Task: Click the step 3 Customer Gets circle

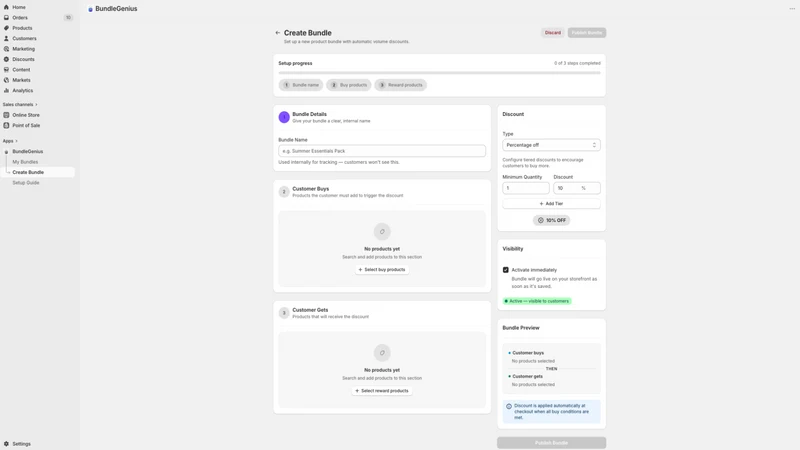Action: [284, 313]
